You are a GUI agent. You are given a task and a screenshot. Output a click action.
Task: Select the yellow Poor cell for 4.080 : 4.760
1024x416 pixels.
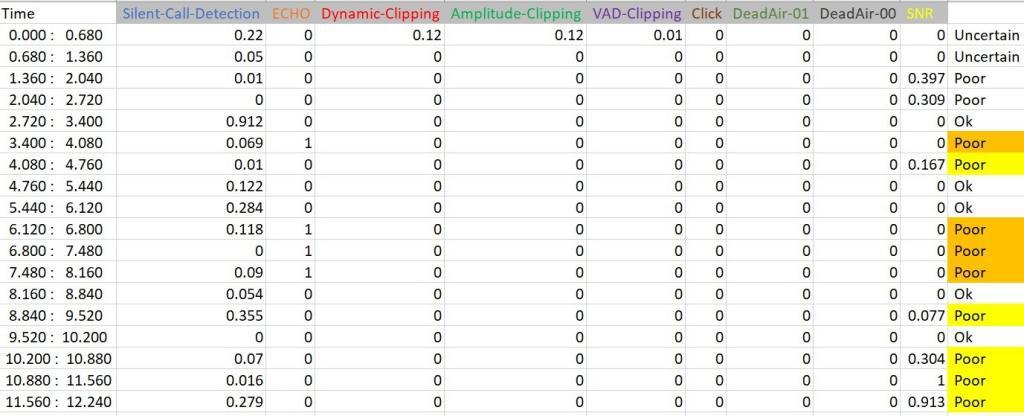(985, 164)
